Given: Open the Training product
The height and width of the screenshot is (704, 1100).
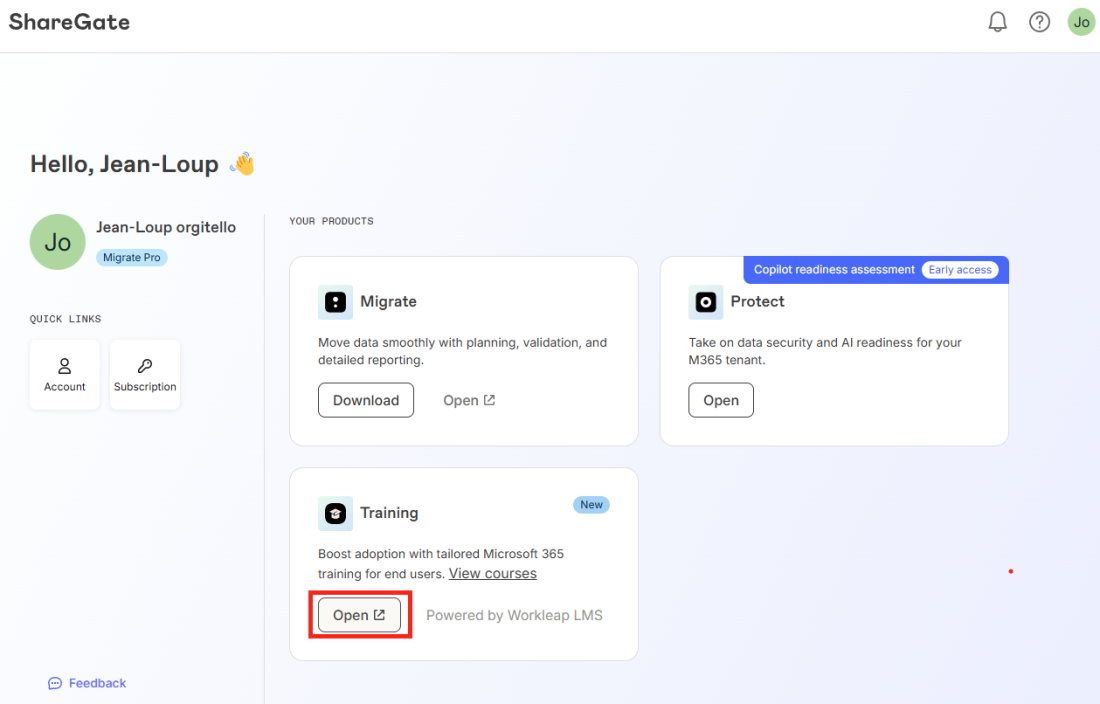Looking at the screenshot, I should click(x=359, y=615).
